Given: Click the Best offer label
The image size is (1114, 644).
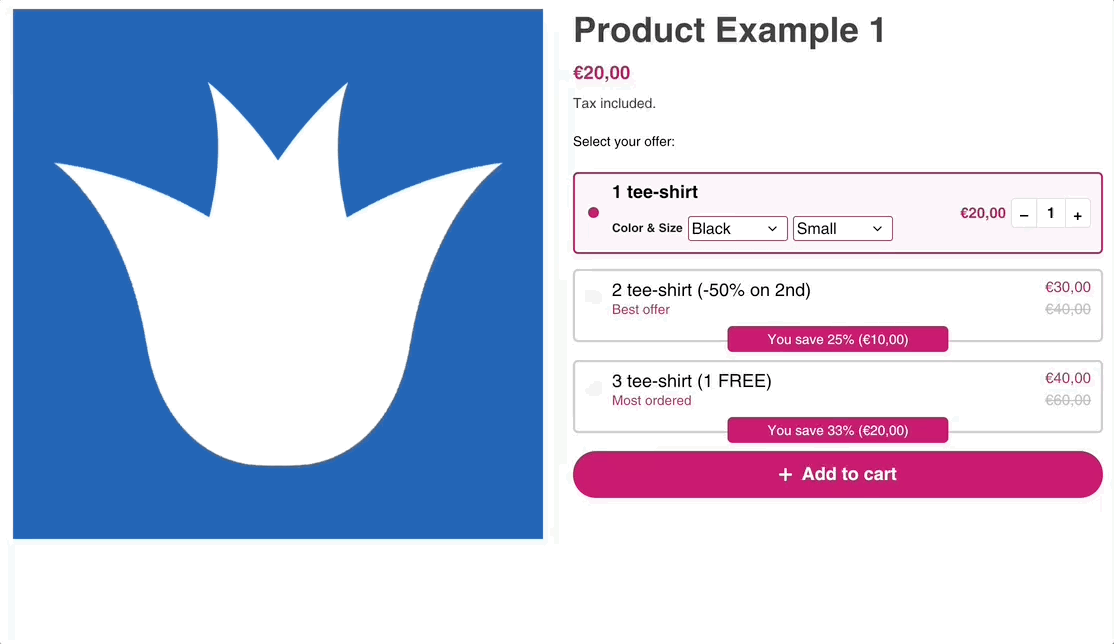Looking at the screenshot, I should click(x=641, y=310).
